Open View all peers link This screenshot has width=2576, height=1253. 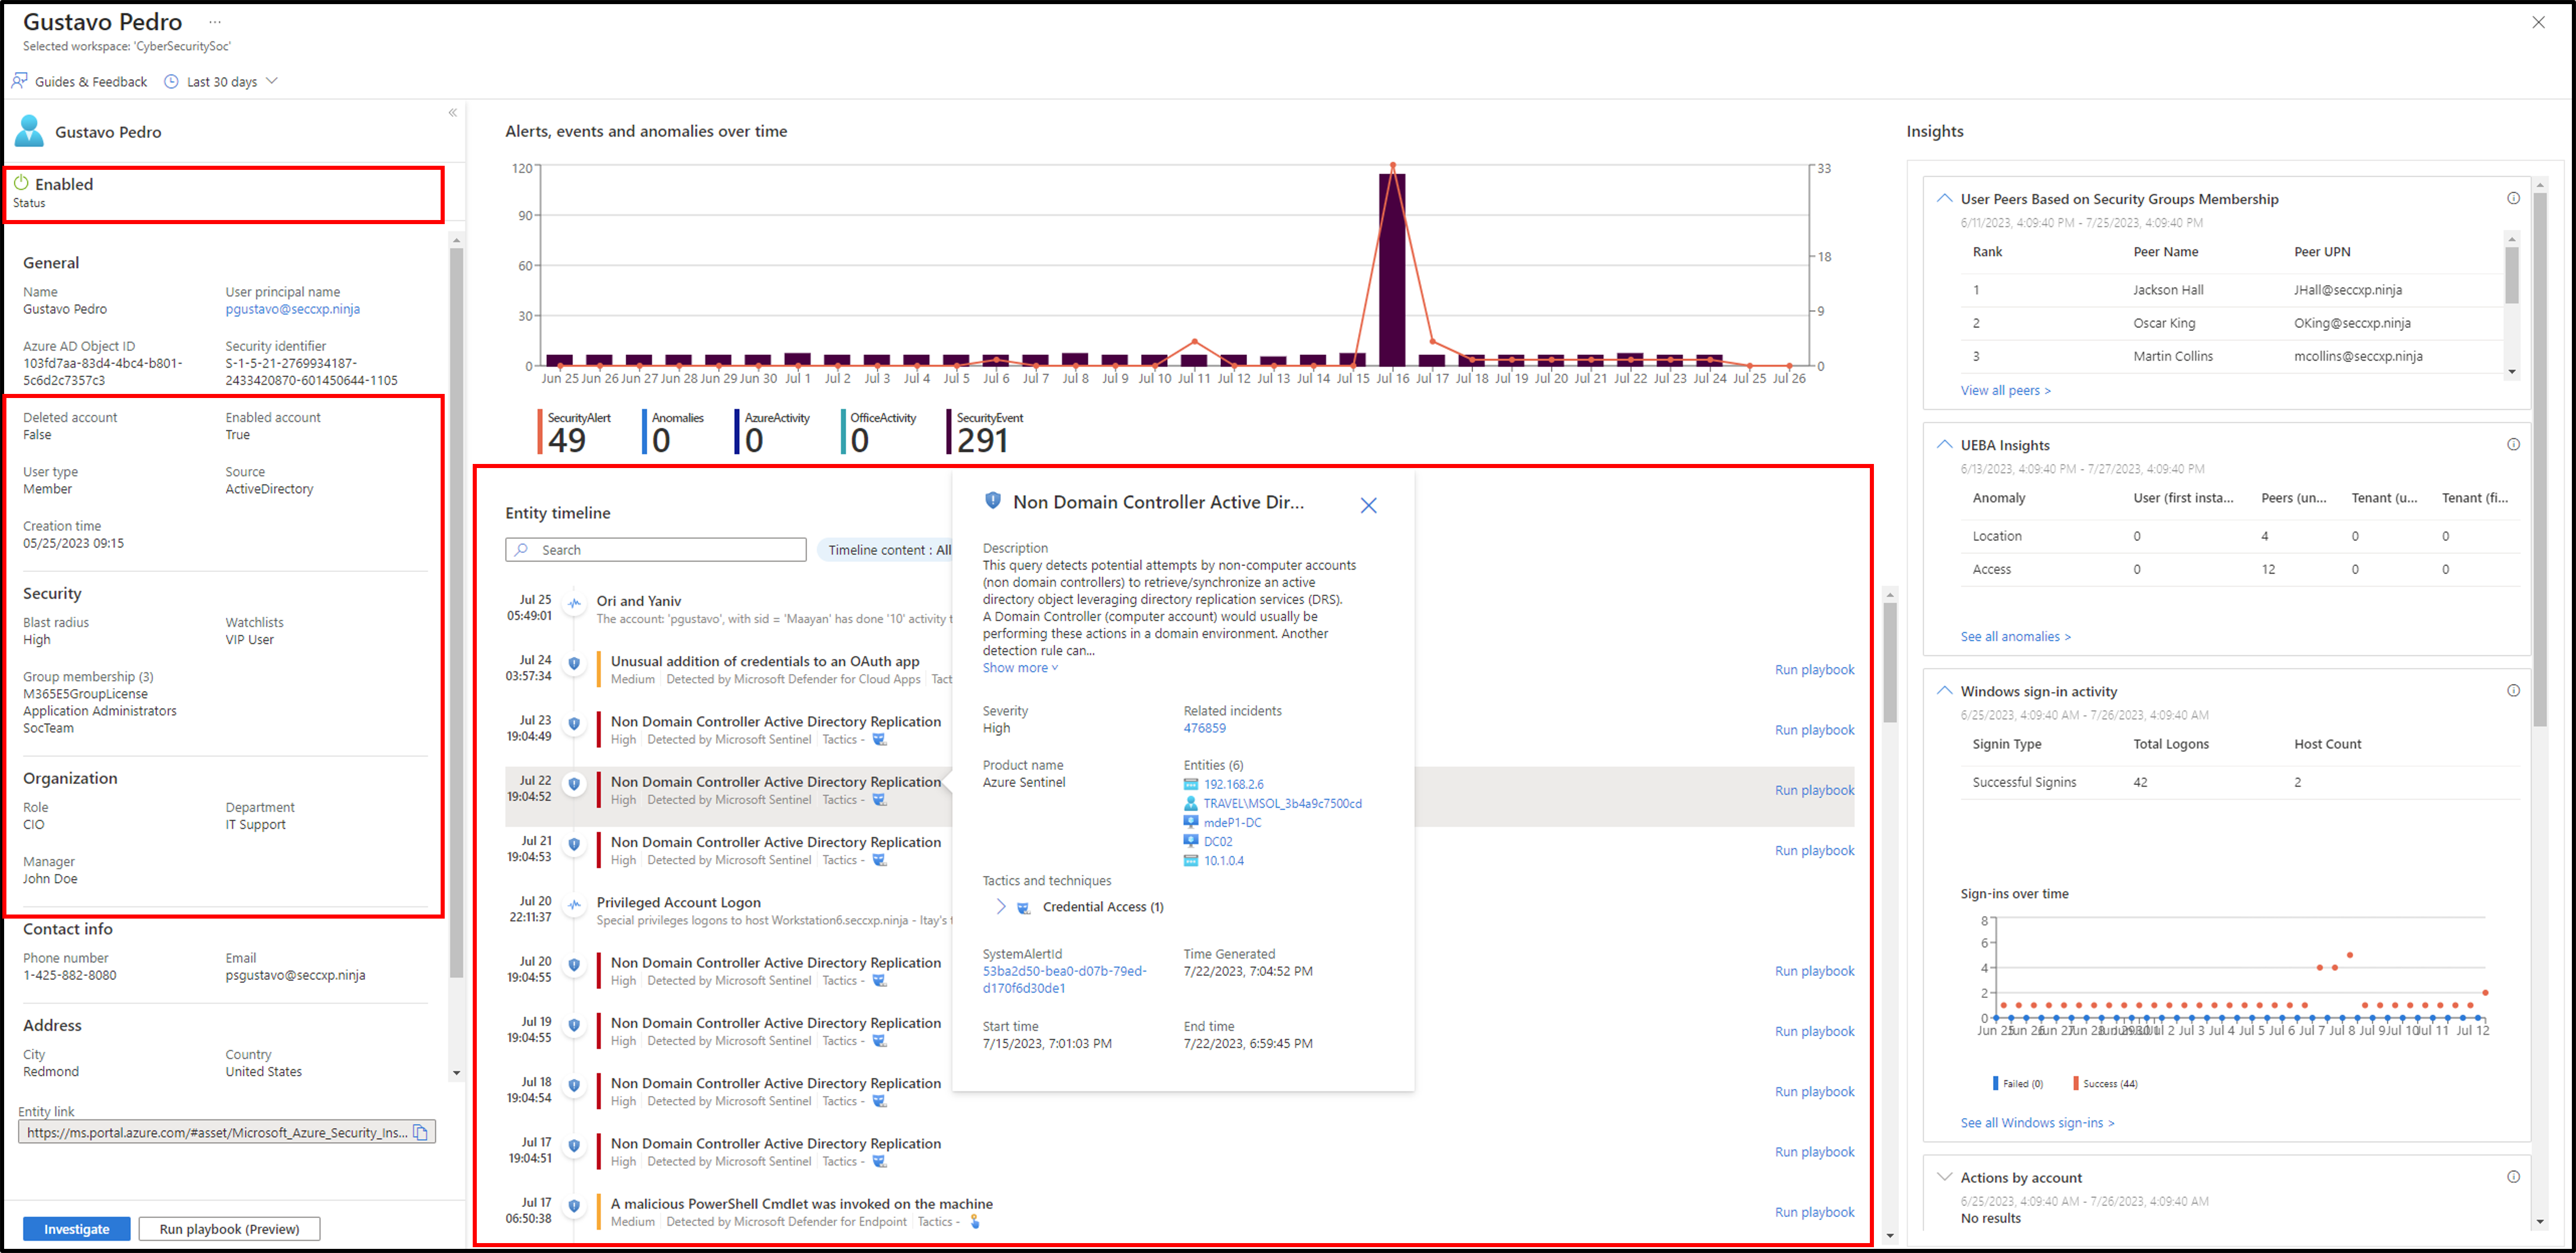pos(2005,390)
